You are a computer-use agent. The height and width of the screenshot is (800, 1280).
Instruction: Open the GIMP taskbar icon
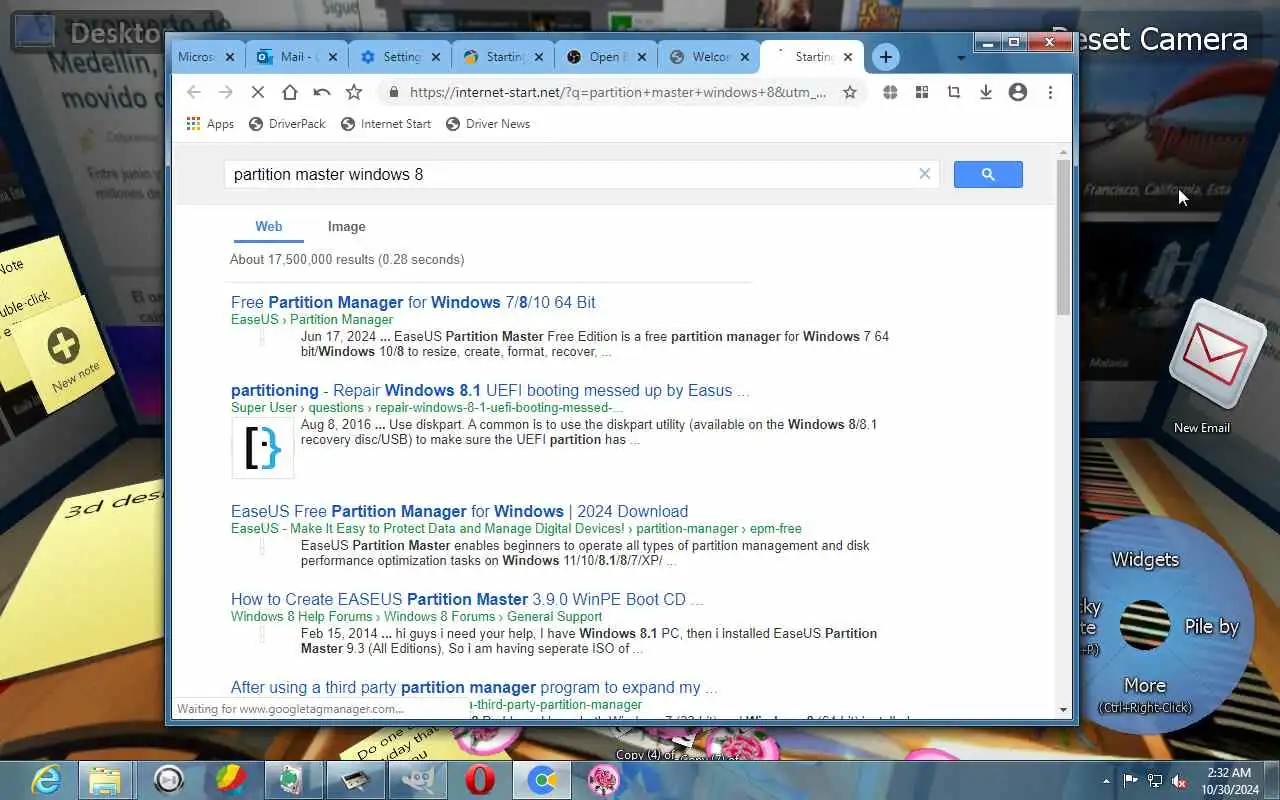[418, 780]
